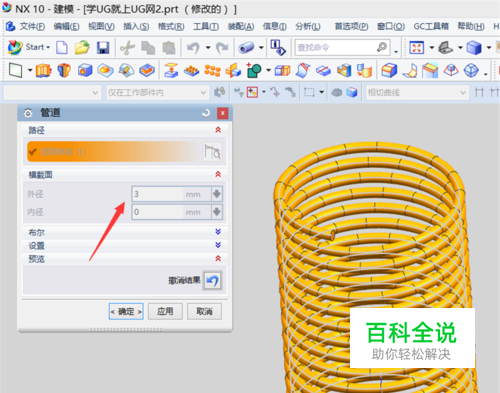Image resolution: width=500 pixels, height=393 pixels.
Task: Reset the 管道 dialog with reset icon
Action: (206, 113)
